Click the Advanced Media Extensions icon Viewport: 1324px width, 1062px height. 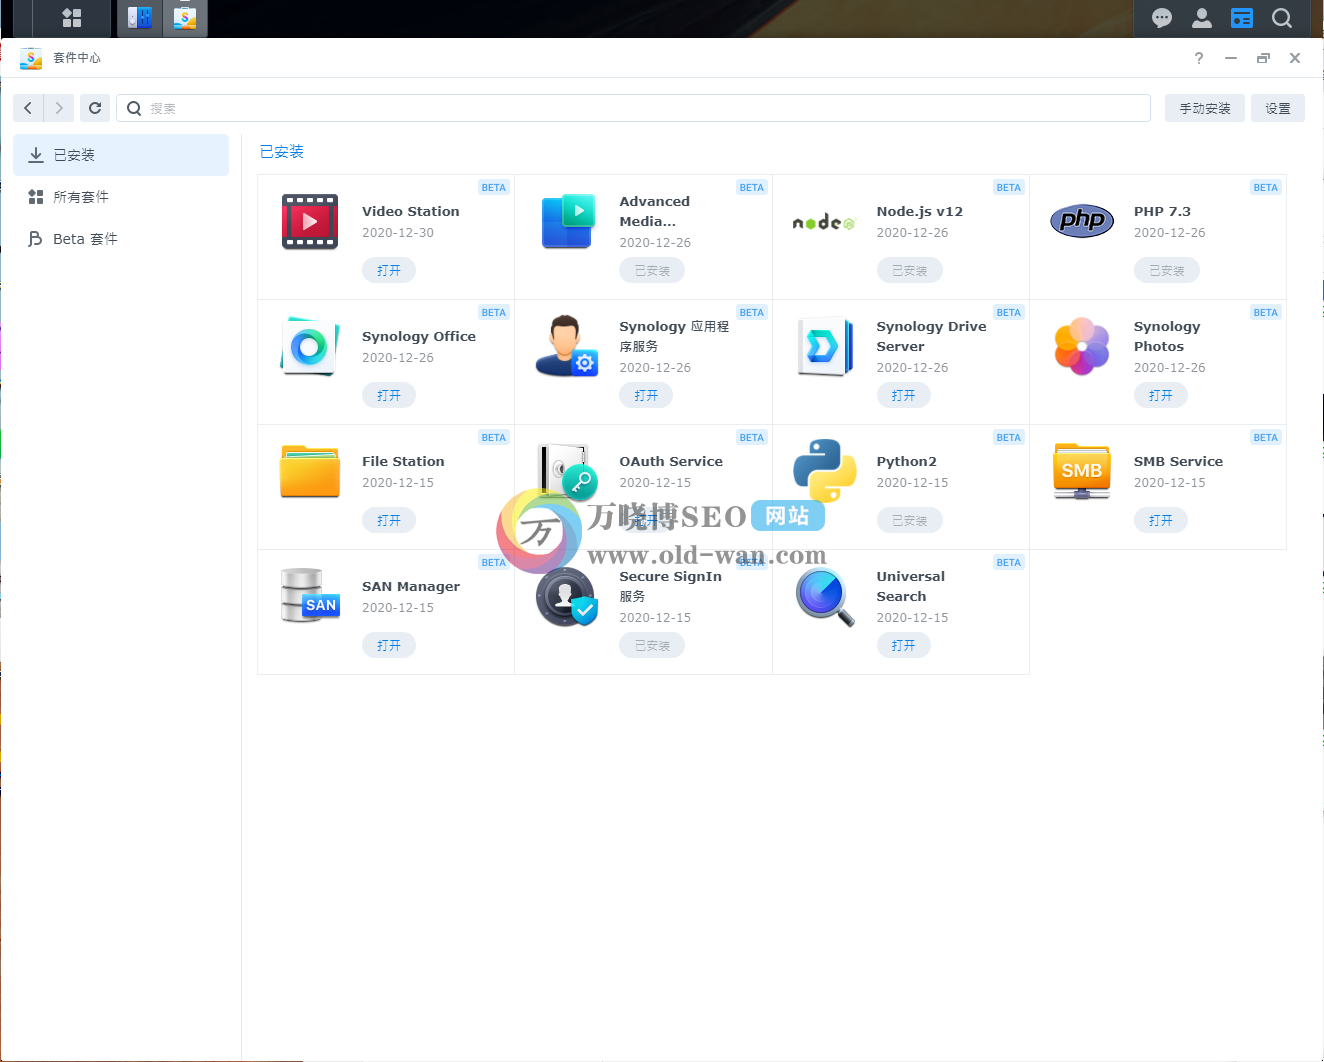click(x=567, y=222)
